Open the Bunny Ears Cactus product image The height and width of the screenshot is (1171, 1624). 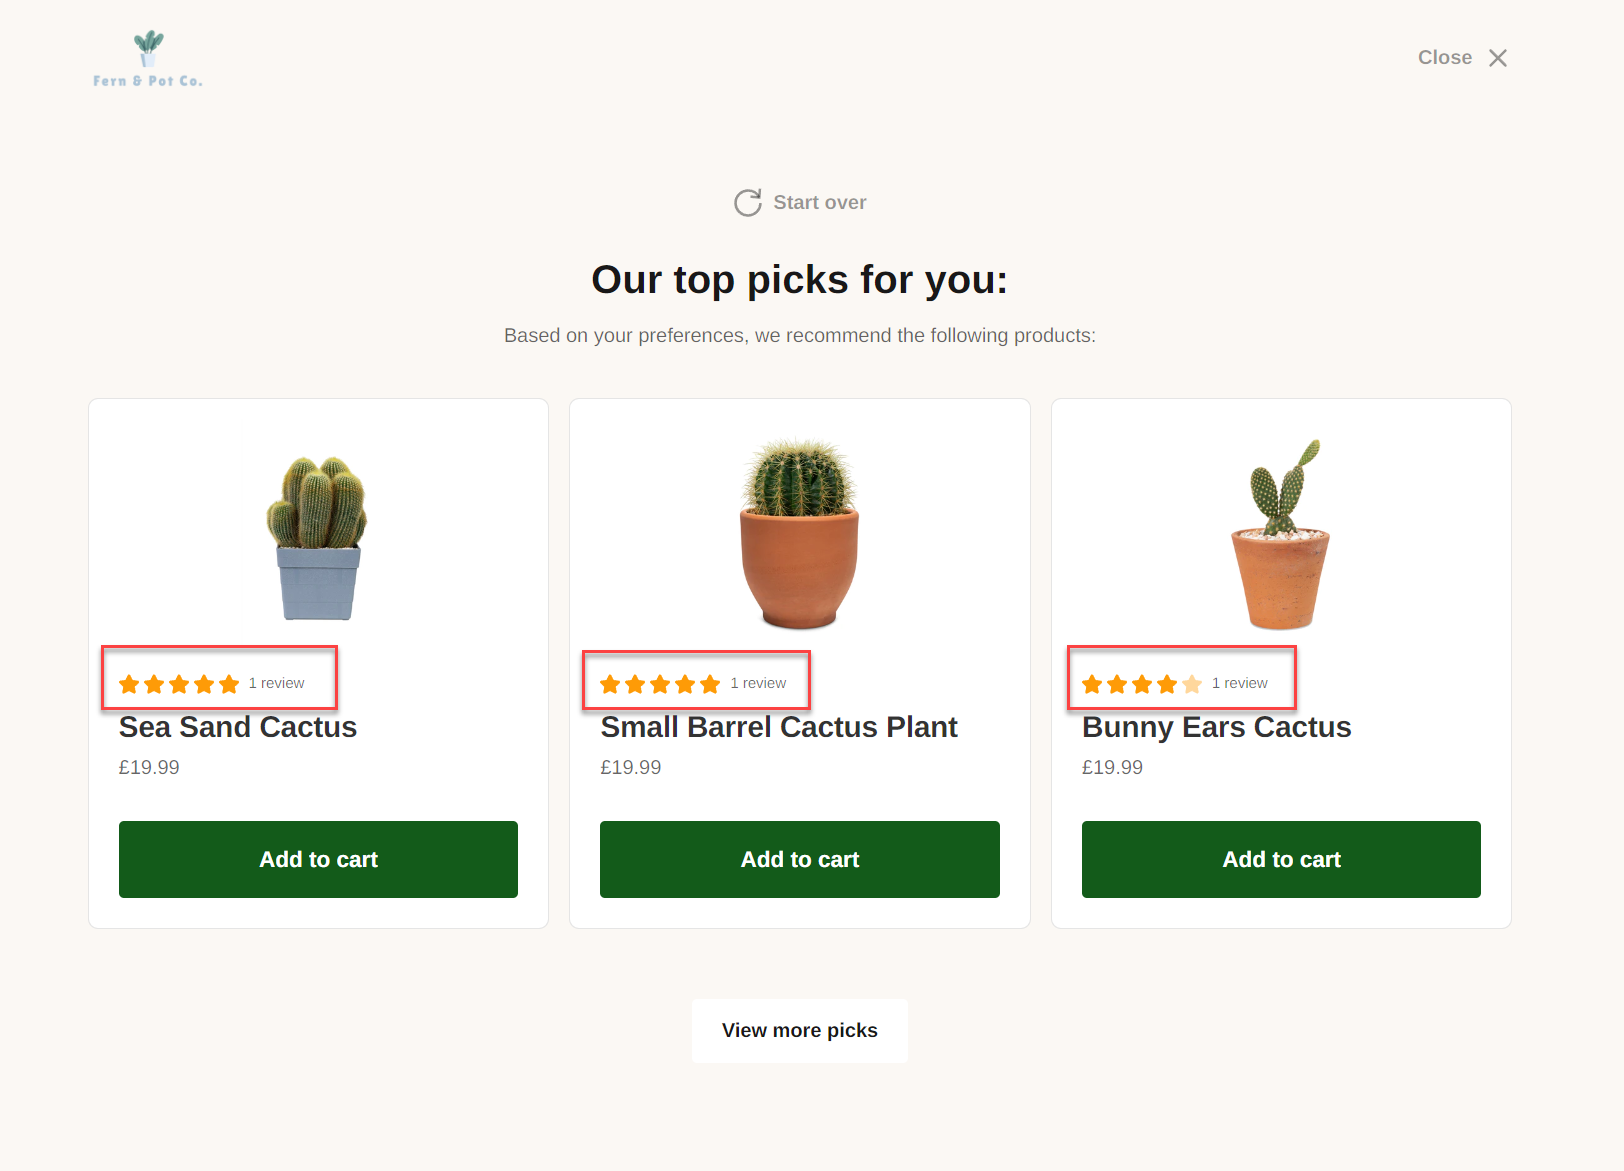(1281, 534)
